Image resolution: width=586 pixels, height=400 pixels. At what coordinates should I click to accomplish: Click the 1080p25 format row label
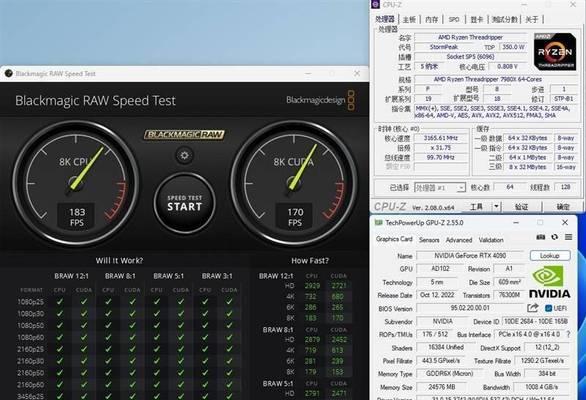click(31, 302)
